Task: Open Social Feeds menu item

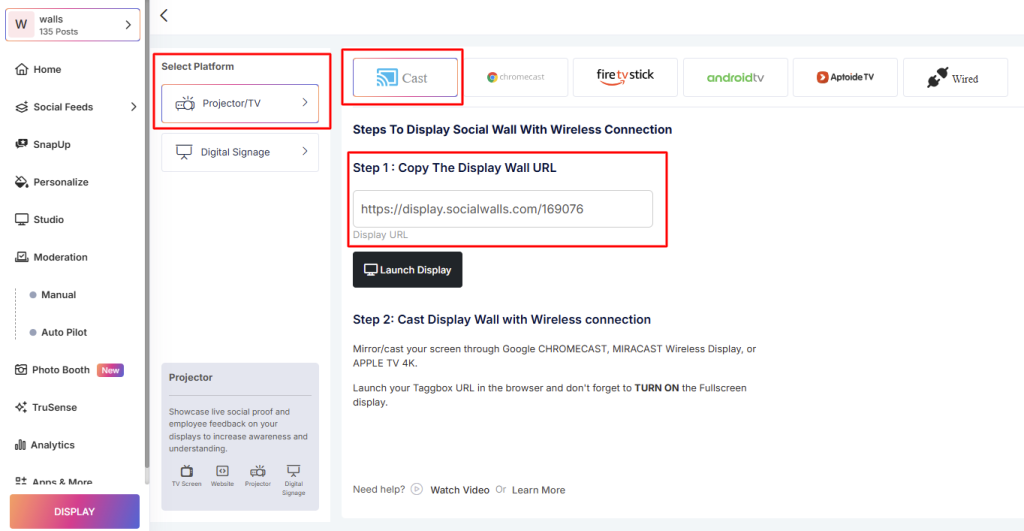Action: point(63,106)
